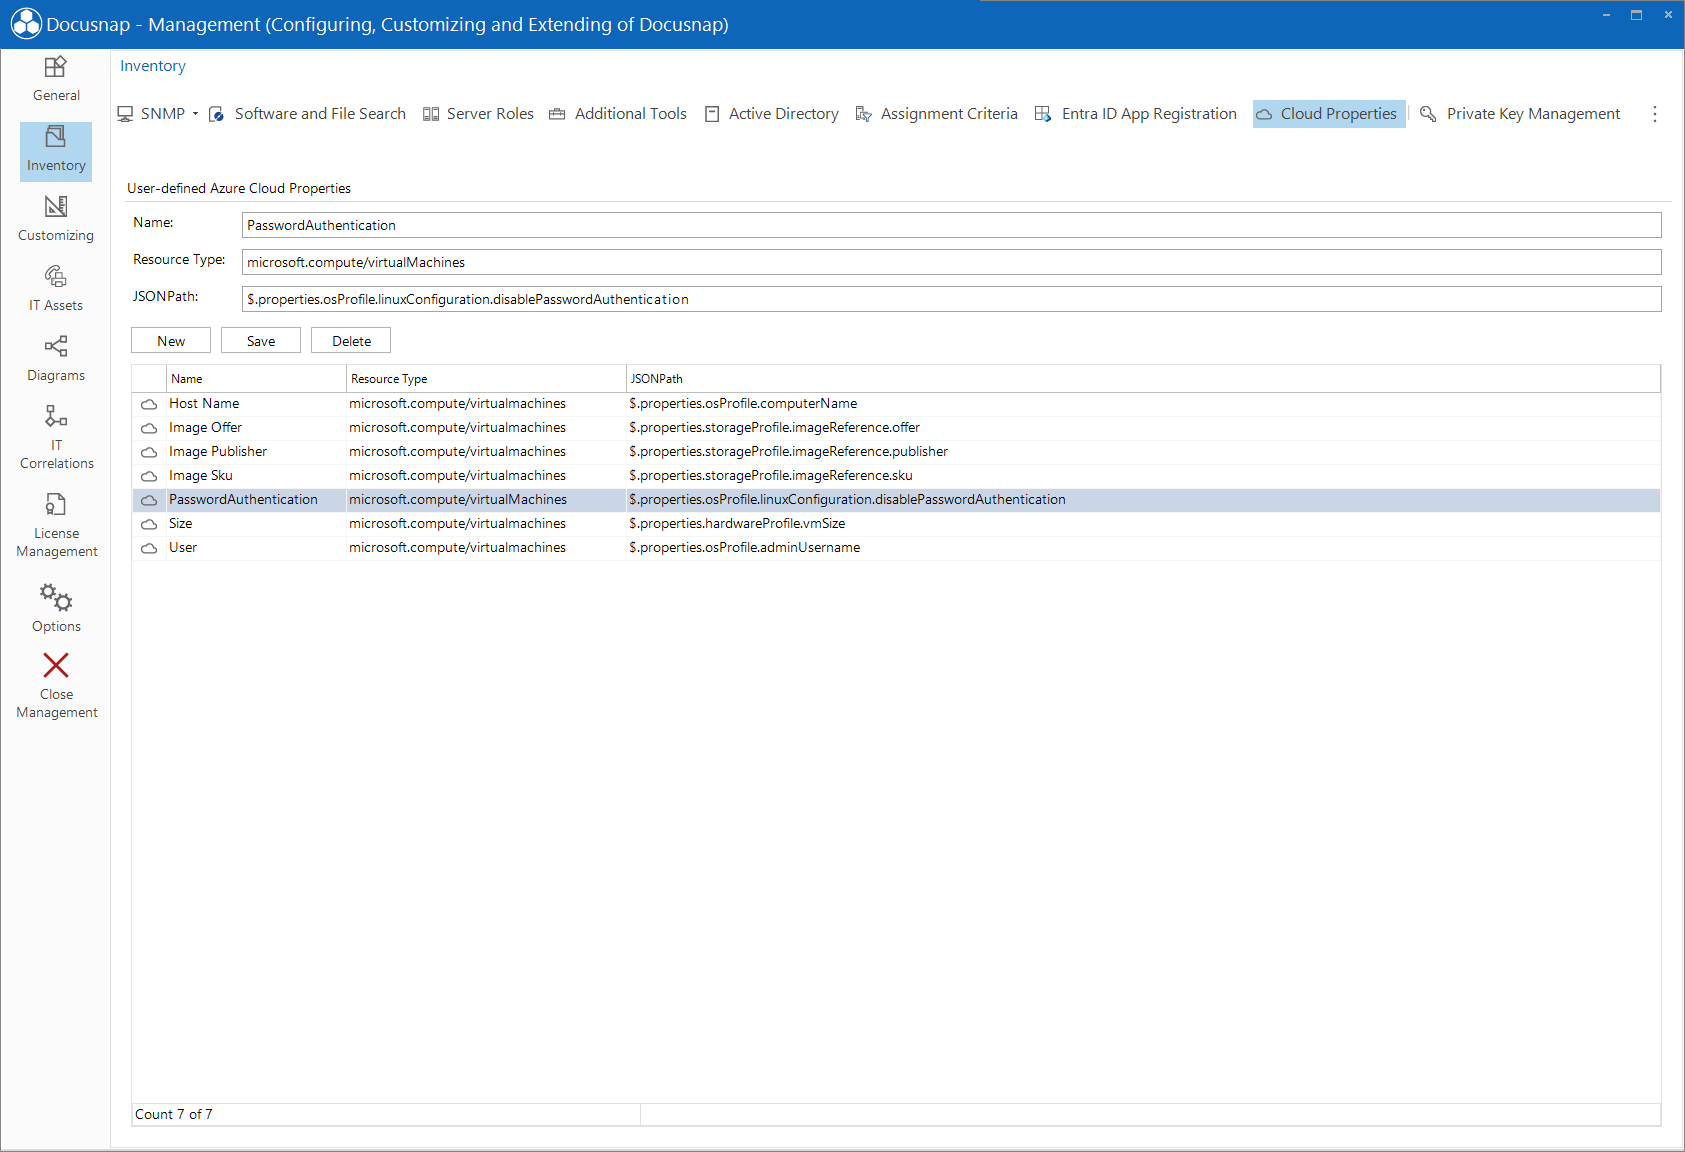Screen dimensions: 1685x1152
Task: Select the PasswordAuthentication table row
Action: [896, 500]
